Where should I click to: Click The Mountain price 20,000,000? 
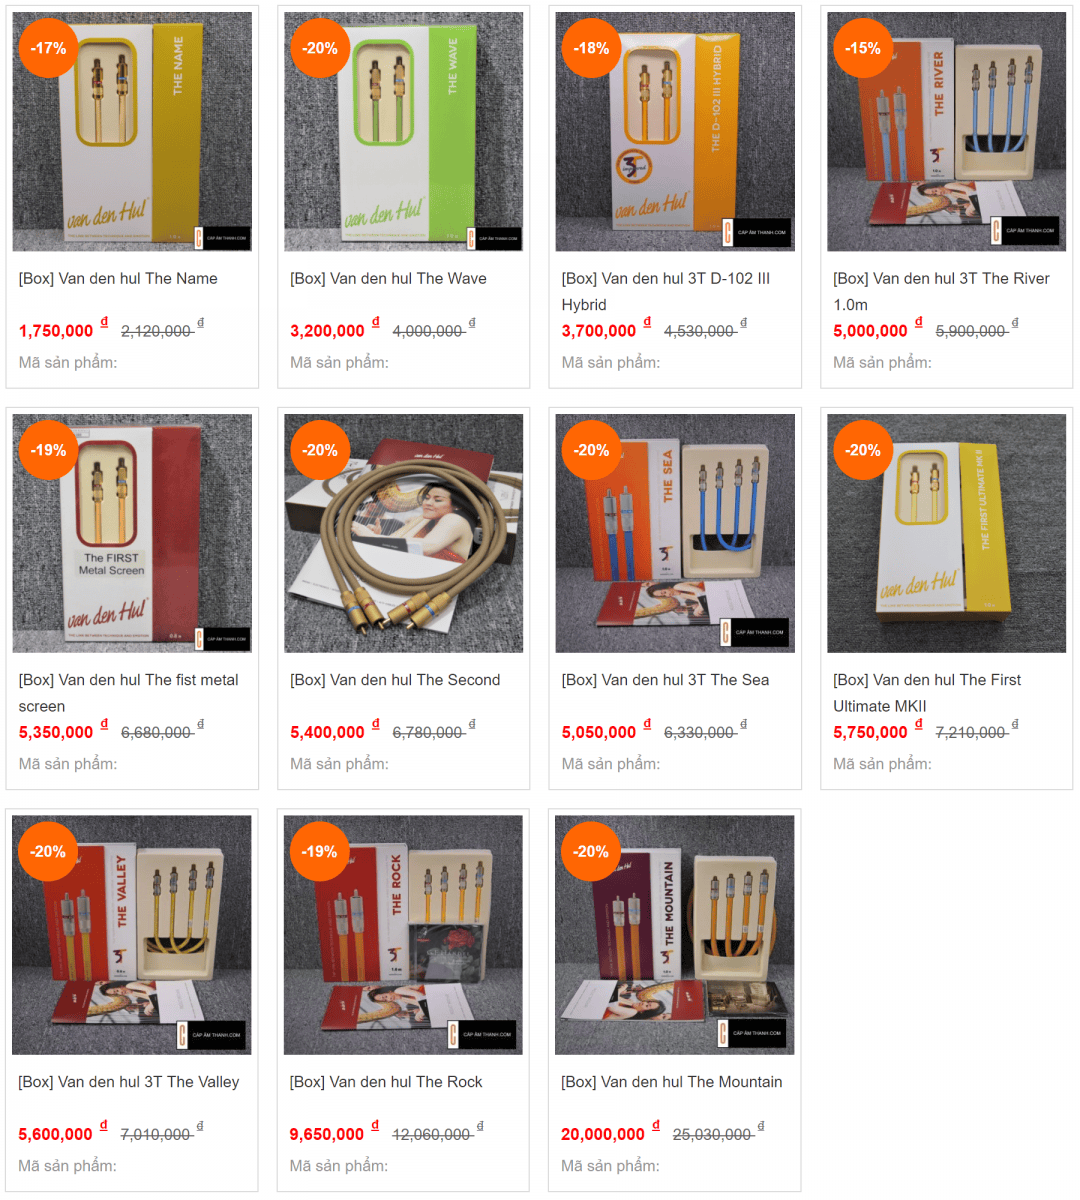tap(603, 1134)
